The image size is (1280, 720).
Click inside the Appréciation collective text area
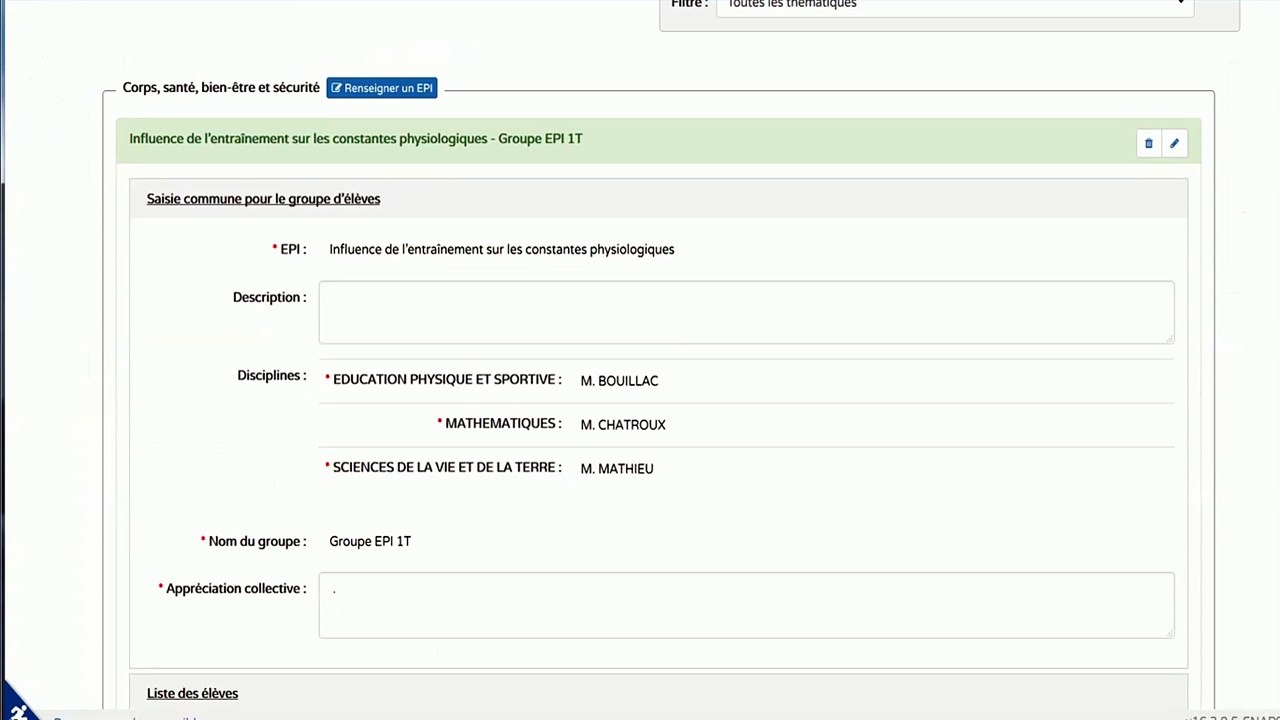746,604
